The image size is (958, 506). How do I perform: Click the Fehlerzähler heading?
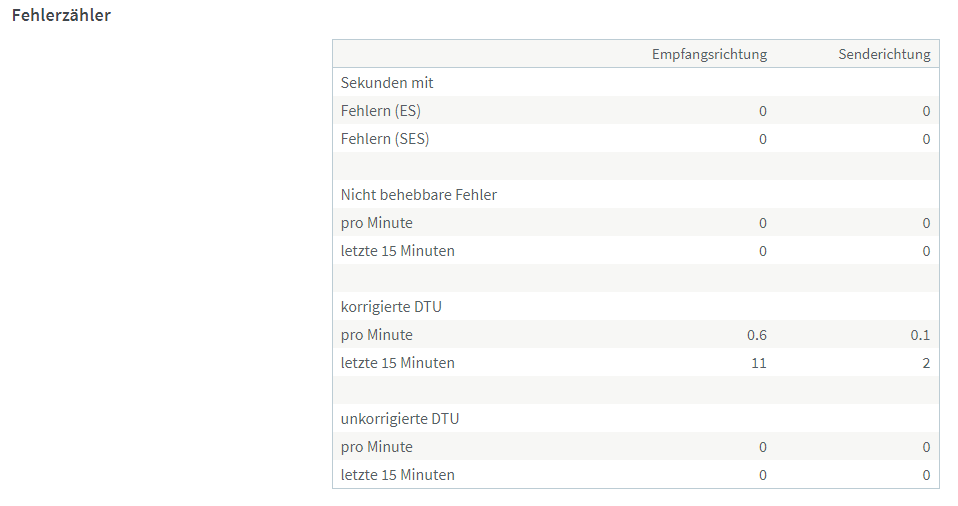coord(61,15)
